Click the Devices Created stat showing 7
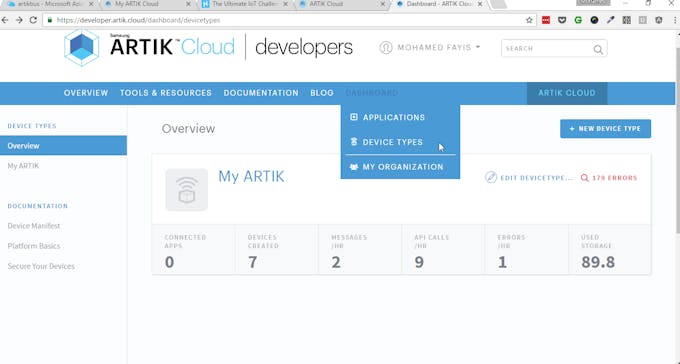Viewport: 680px width, 364px height. point(277,250)
